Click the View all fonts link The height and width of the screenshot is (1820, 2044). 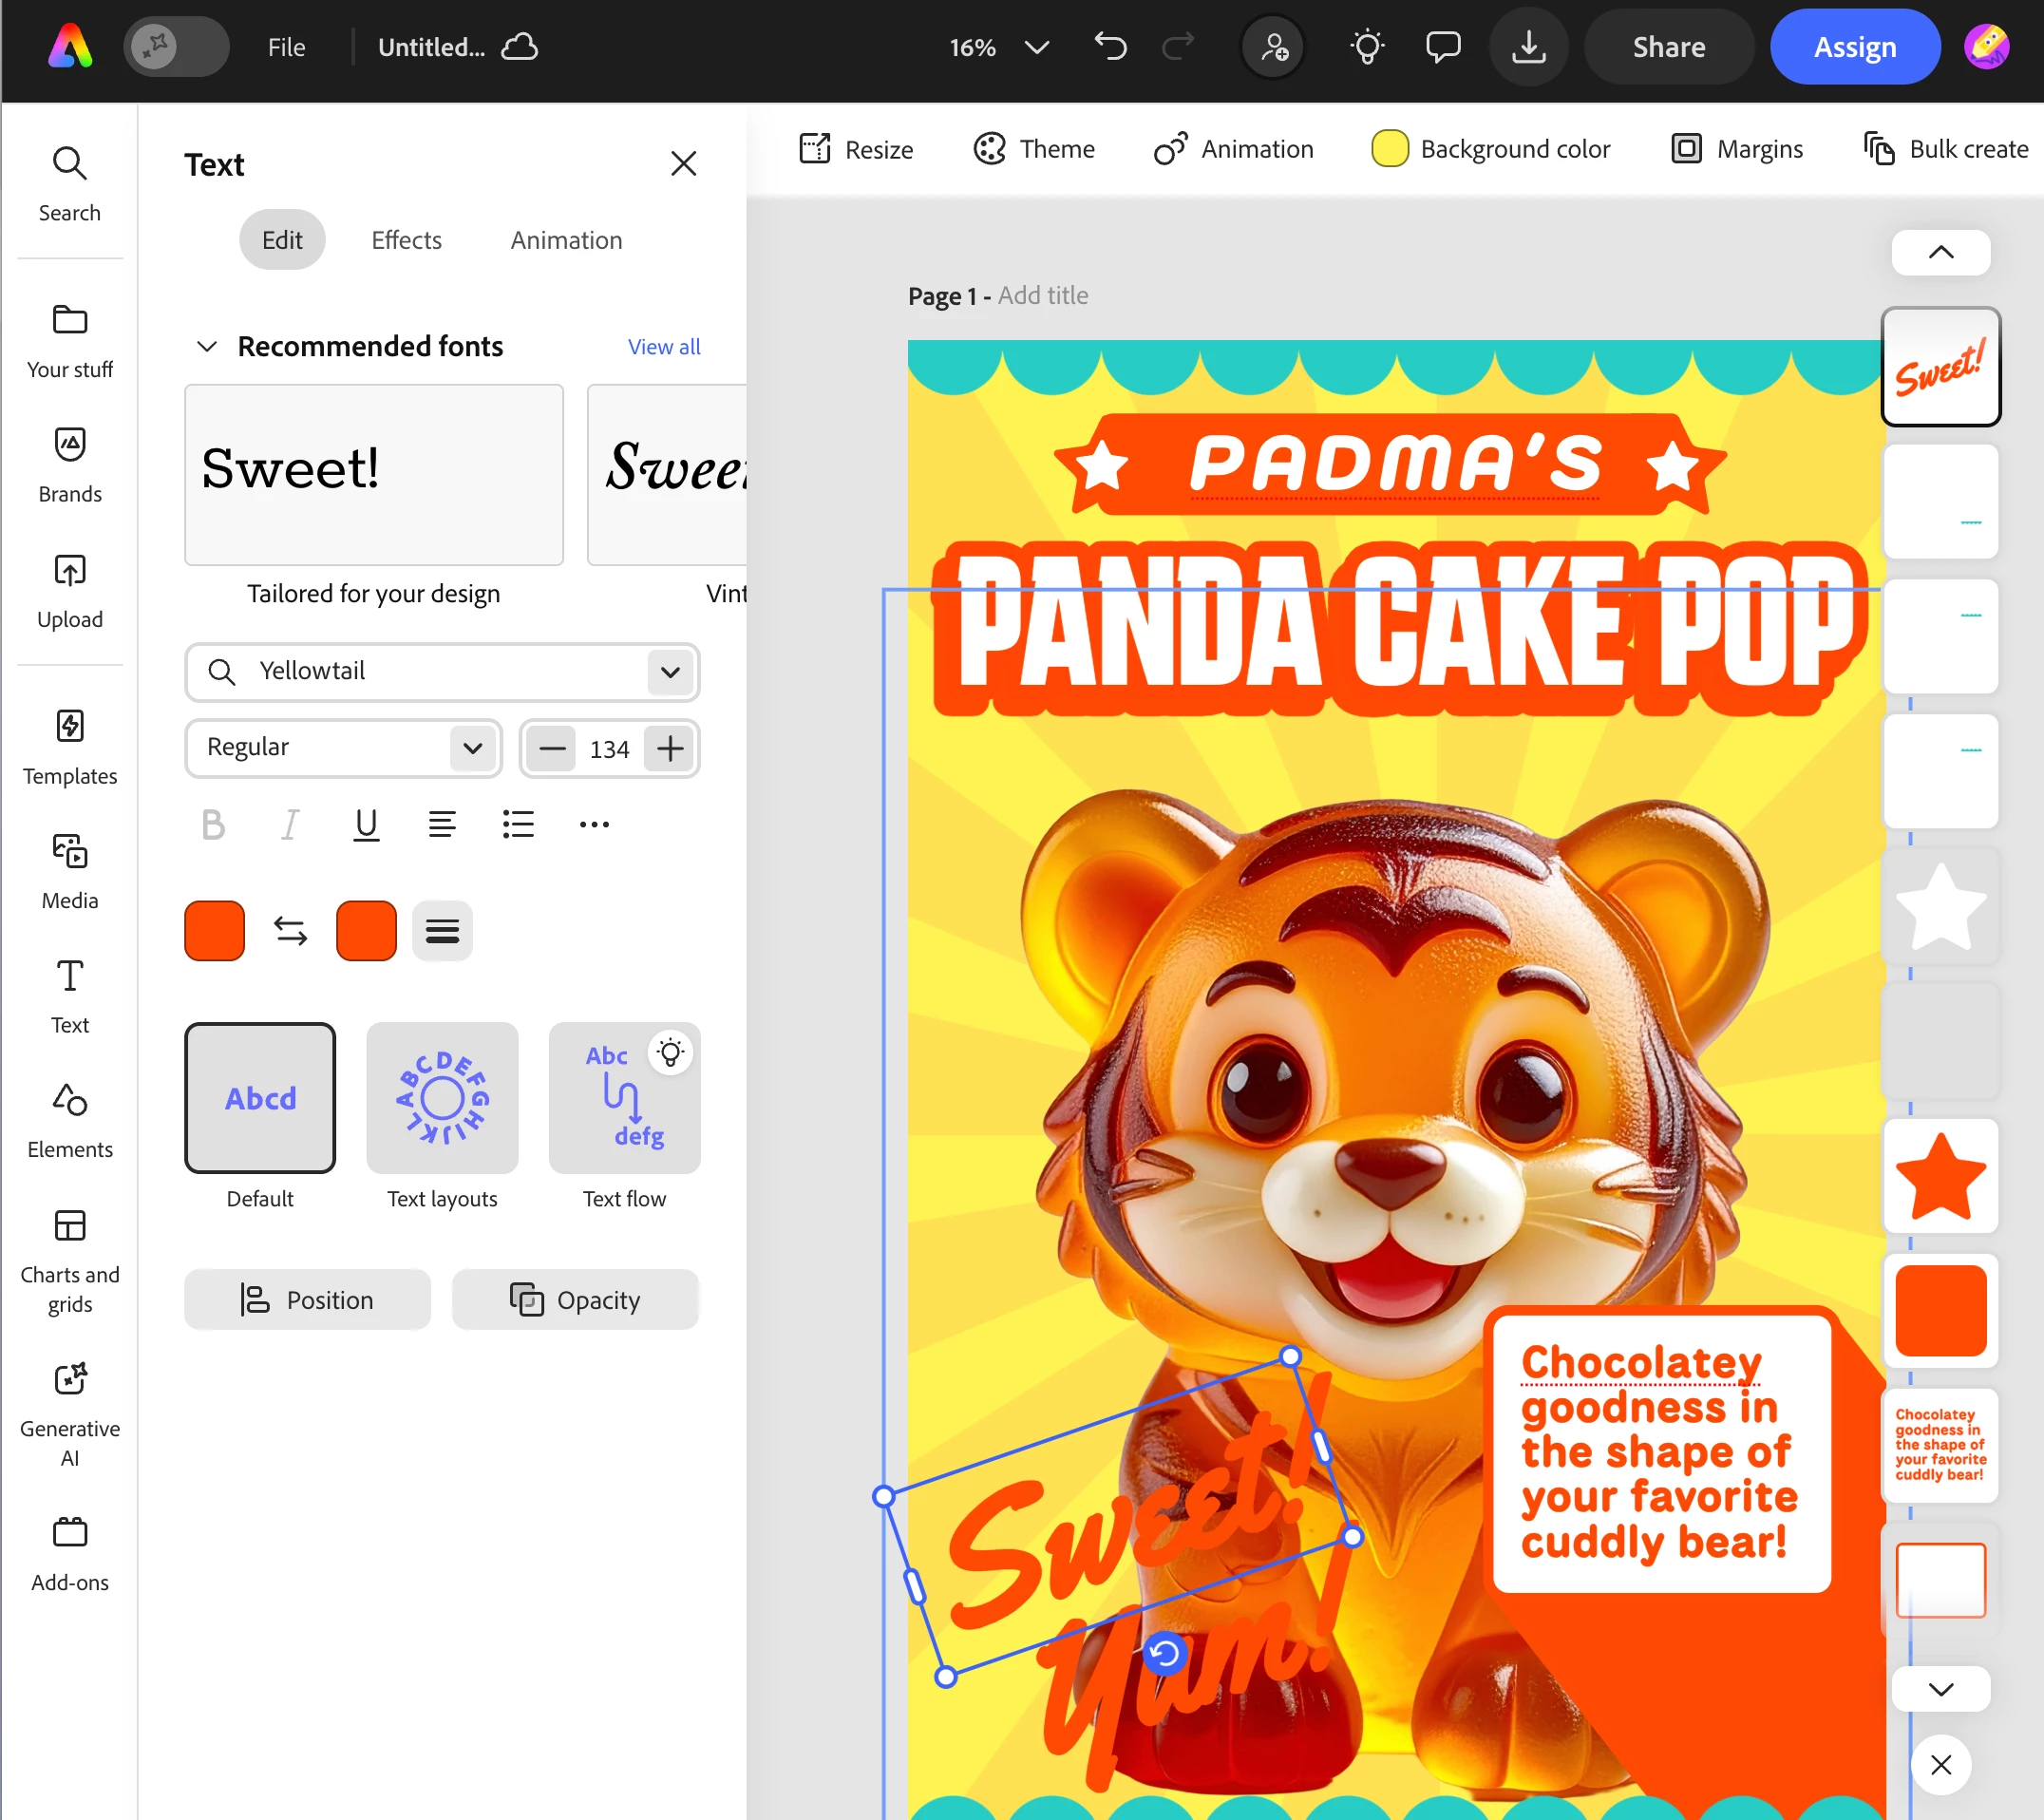664,346
